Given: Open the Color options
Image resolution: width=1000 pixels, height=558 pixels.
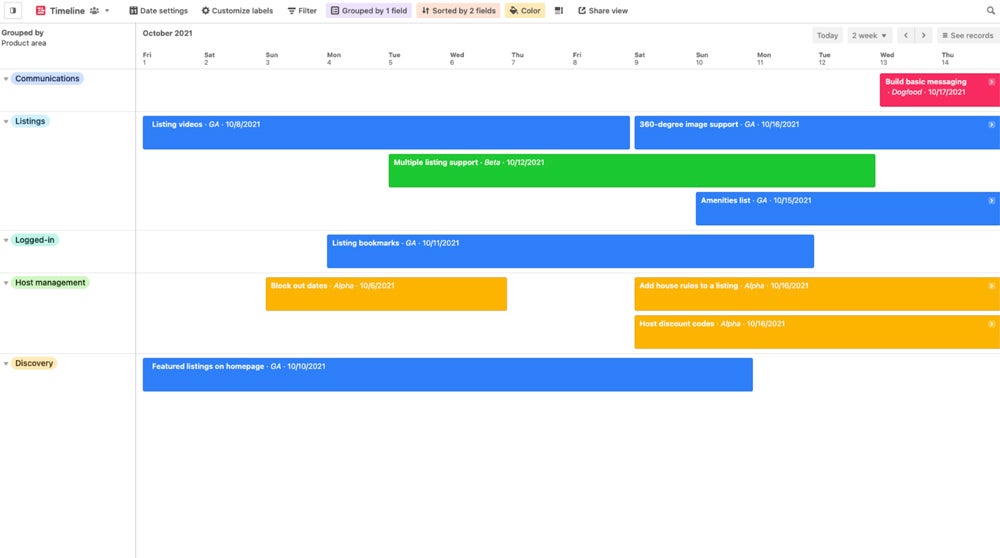Looking at the screenshot, I should click(525, 11).
